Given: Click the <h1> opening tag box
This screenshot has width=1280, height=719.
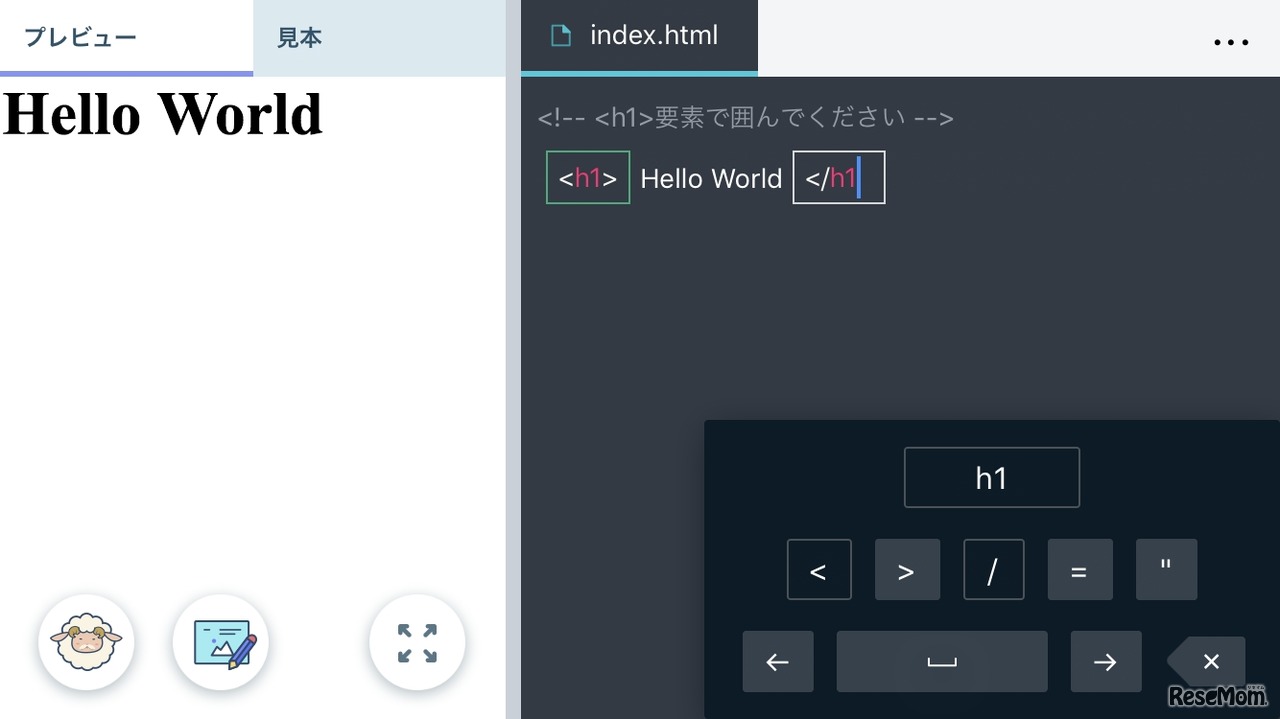Looking at the screenshot, I should pos(587,177).
